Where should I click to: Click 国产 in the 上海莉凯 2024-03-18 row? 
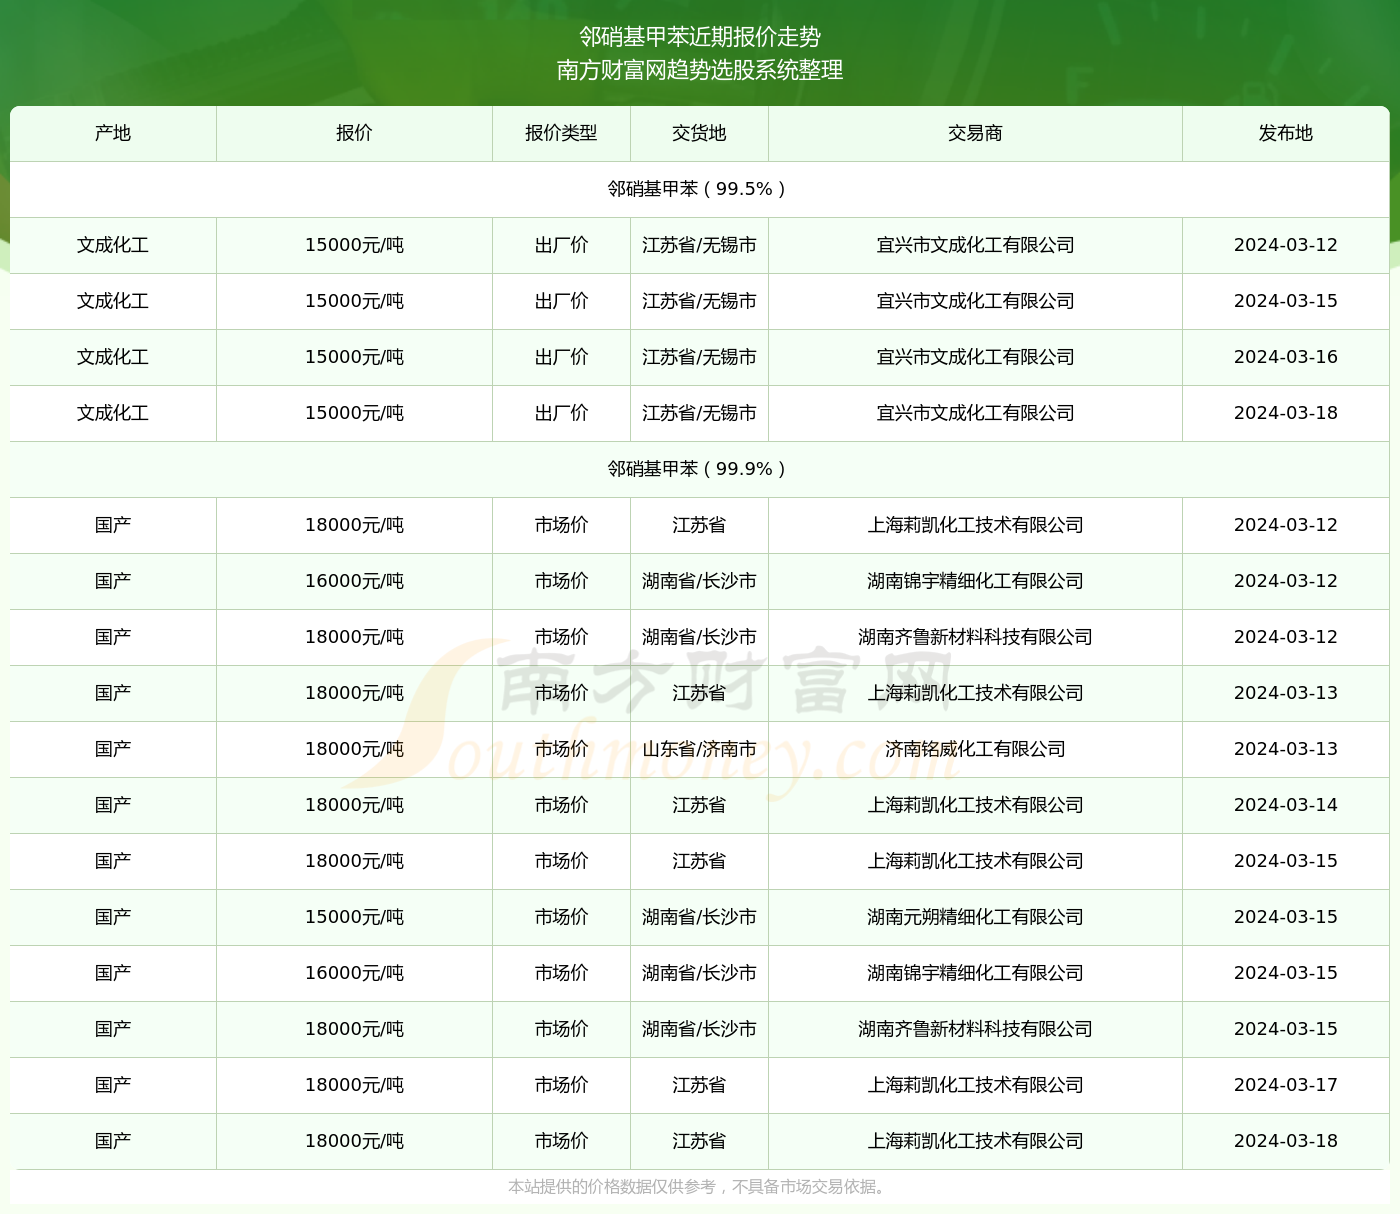pos(113,1141)
